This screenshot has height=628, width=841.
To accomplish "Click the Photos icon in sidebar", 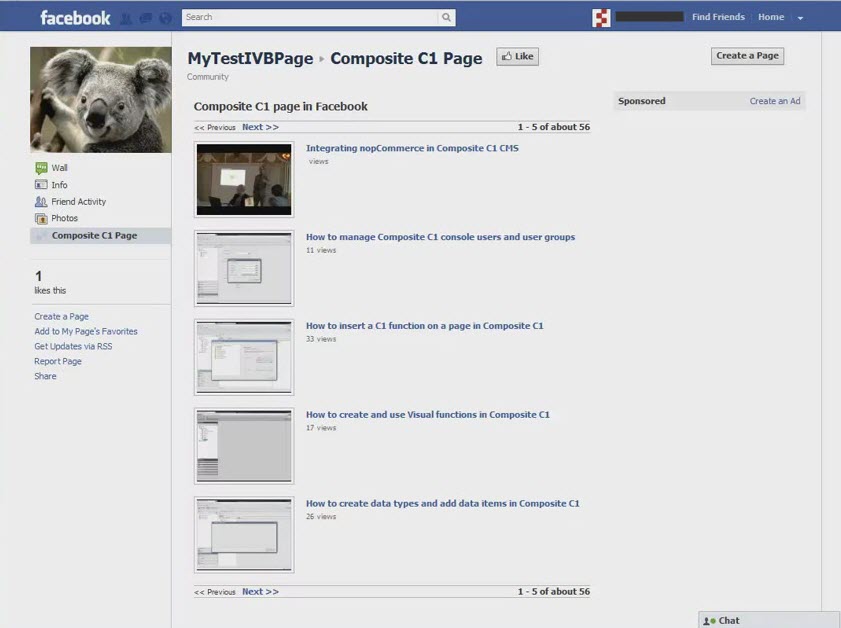I will point(41,218).
